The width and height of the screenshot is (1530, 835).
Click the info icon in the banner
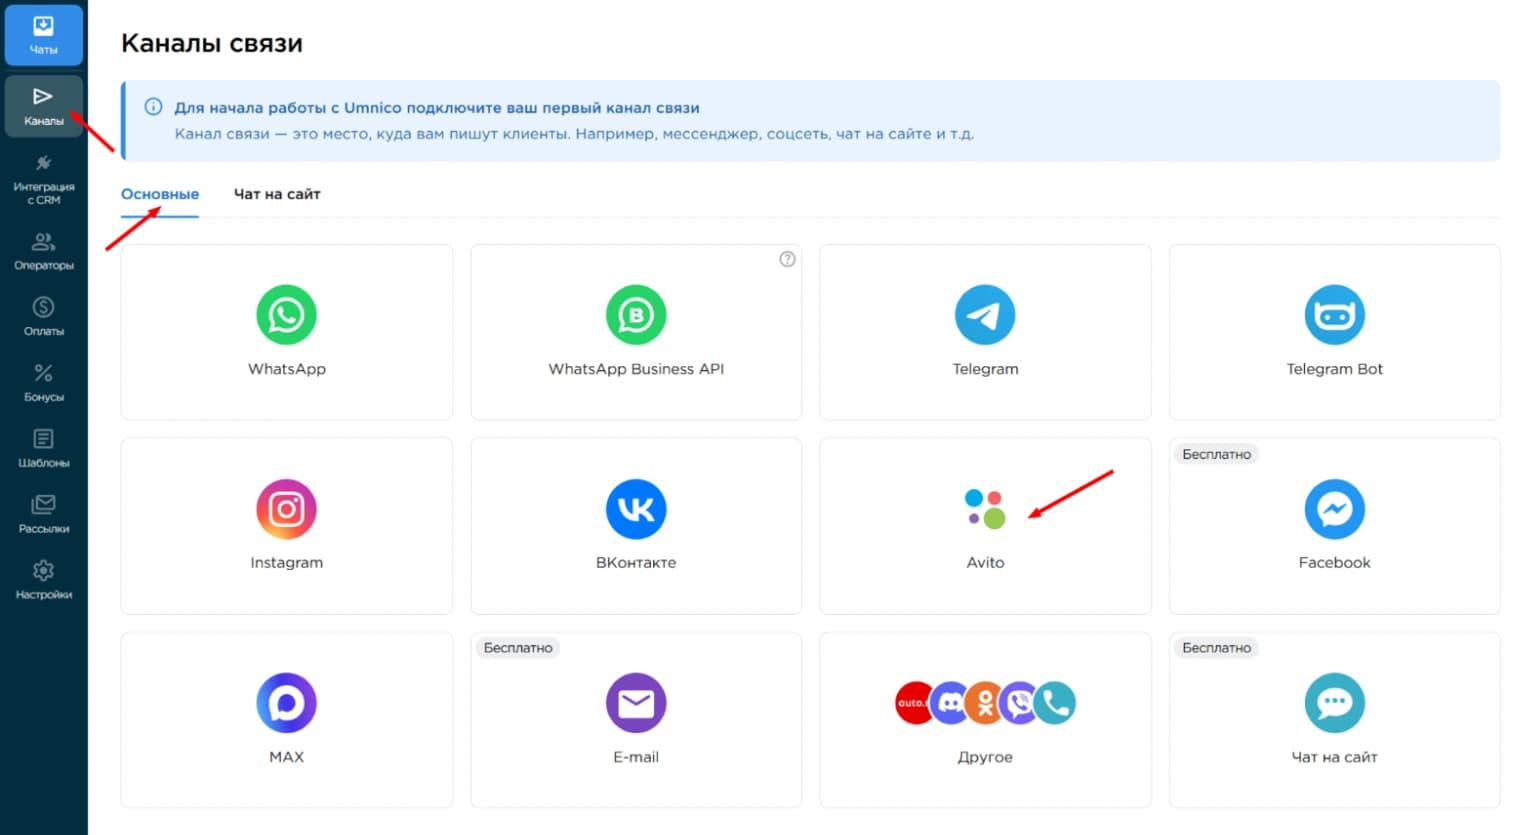pyautogui.click(x=153, y=107)
